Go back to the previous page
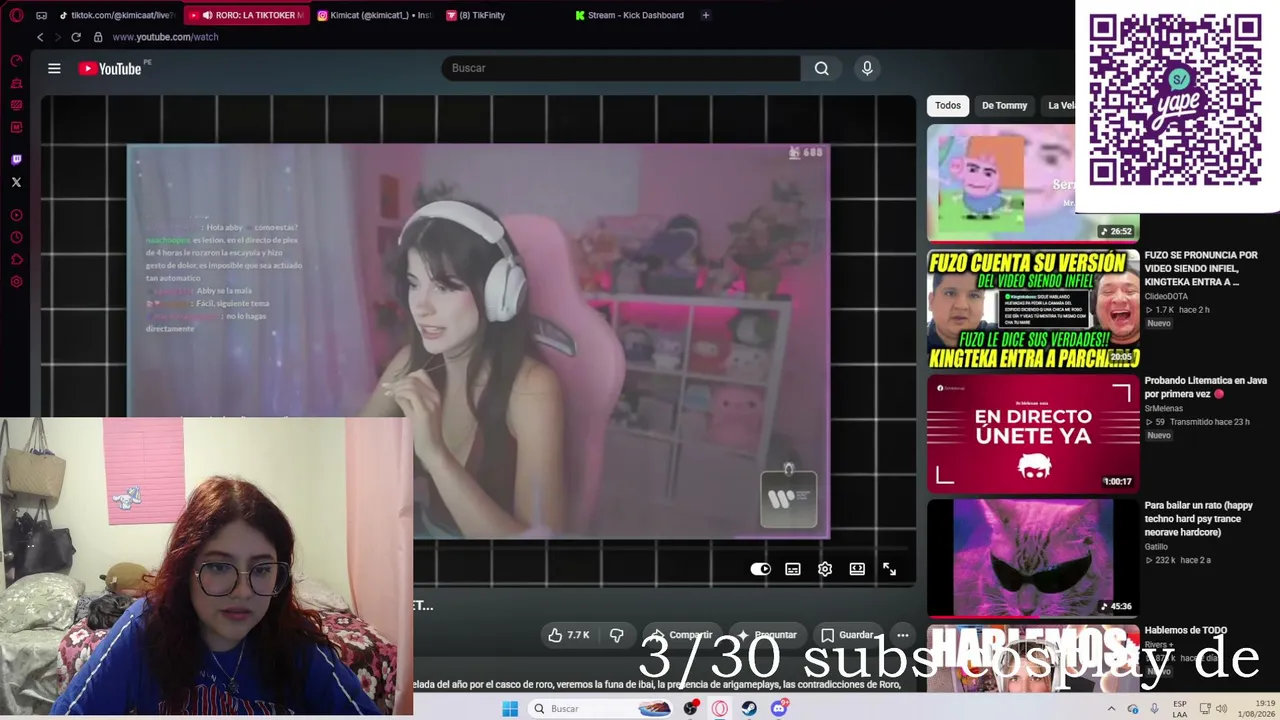Image resolution: width=1280 pixels, height=720 pixels. pos(40,37)
